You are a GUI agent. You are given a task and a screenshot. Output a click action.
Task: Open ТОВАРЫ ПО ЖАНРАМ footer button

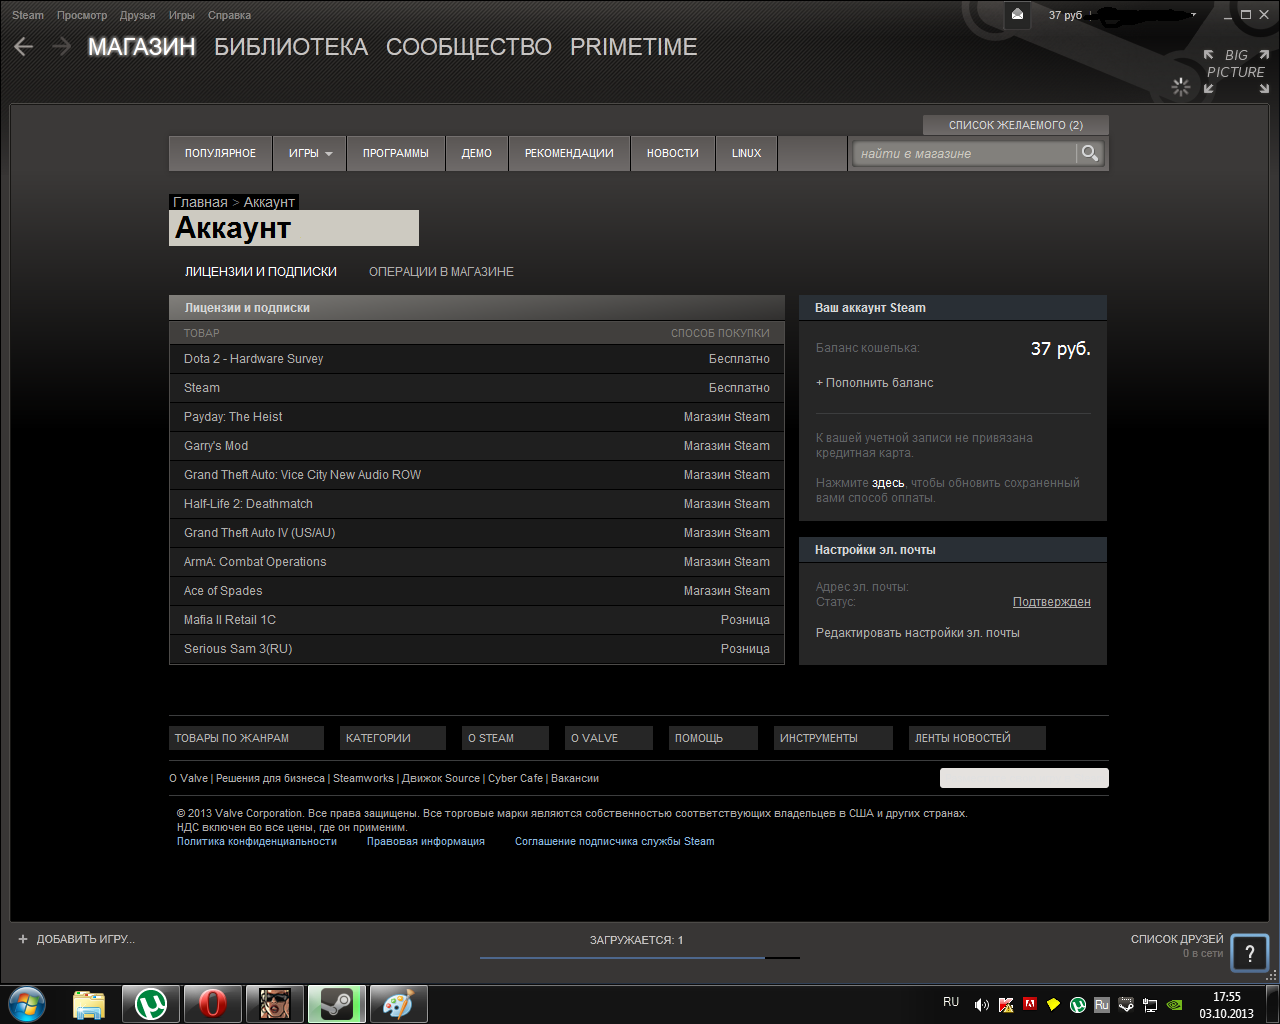246,738
